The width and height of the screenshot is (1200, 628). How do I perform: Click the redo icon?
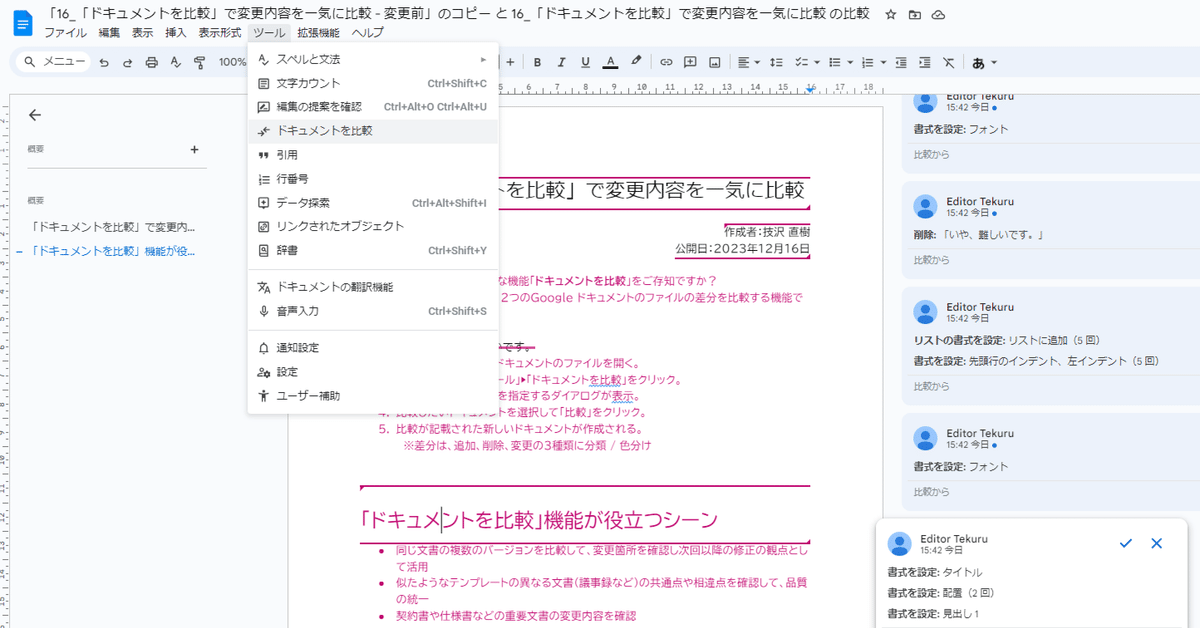click(x=127, y=62)
